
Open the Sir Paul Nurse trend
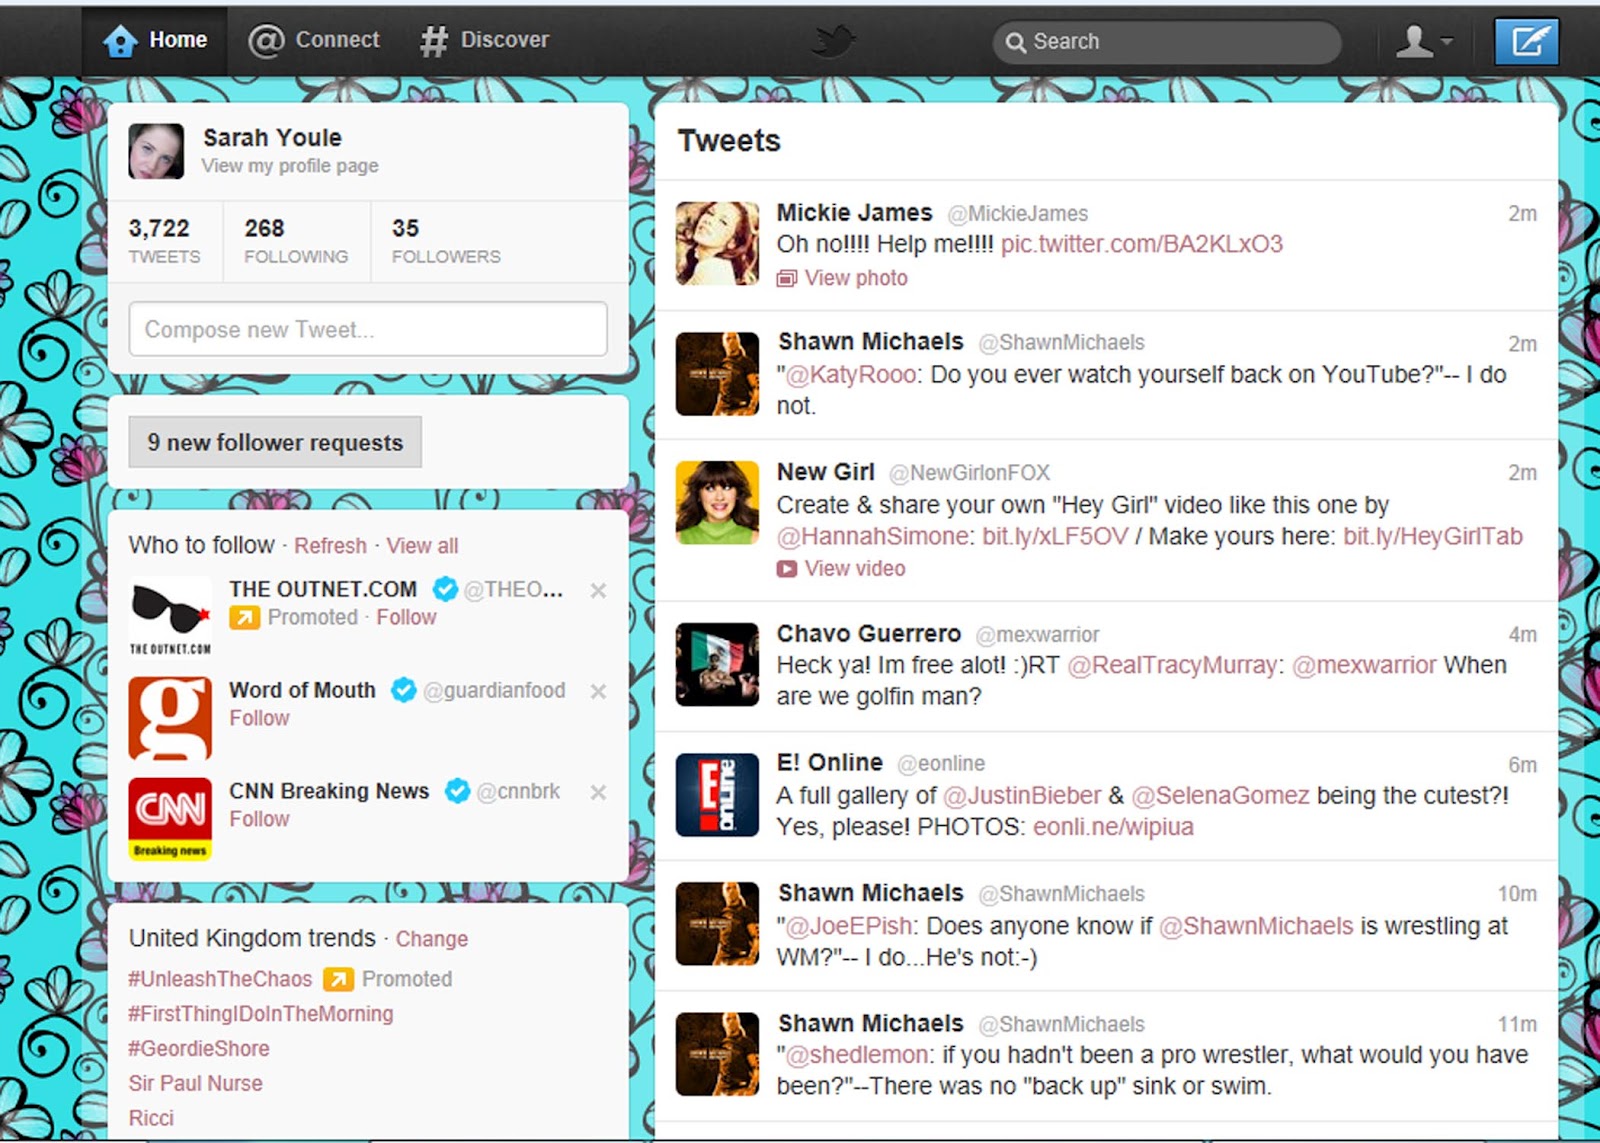click(x=196, y=1083)
